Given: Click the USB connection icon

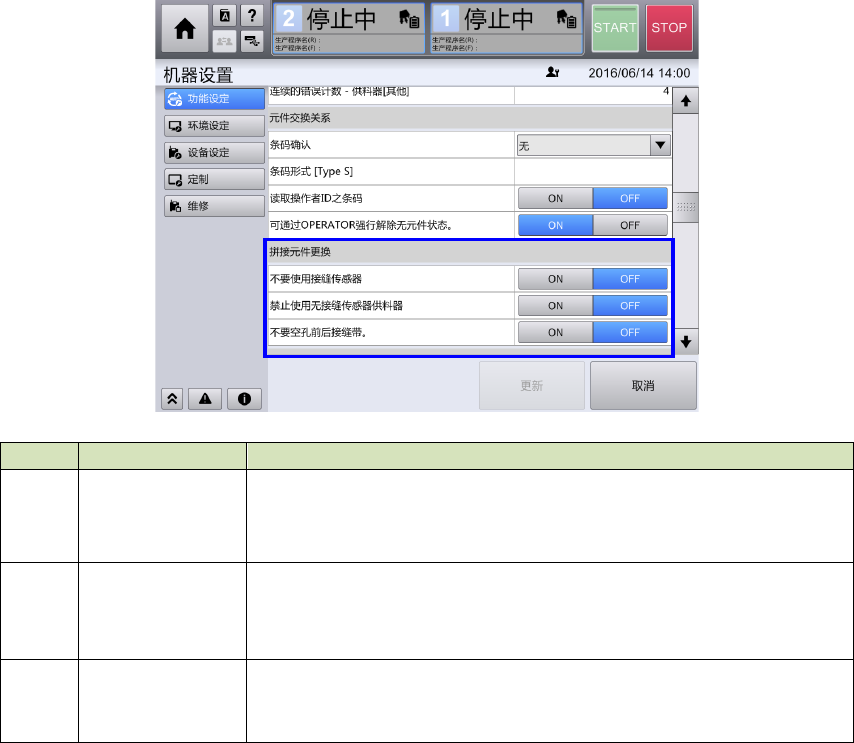Looking at the screenshot, I should point(252,41).
